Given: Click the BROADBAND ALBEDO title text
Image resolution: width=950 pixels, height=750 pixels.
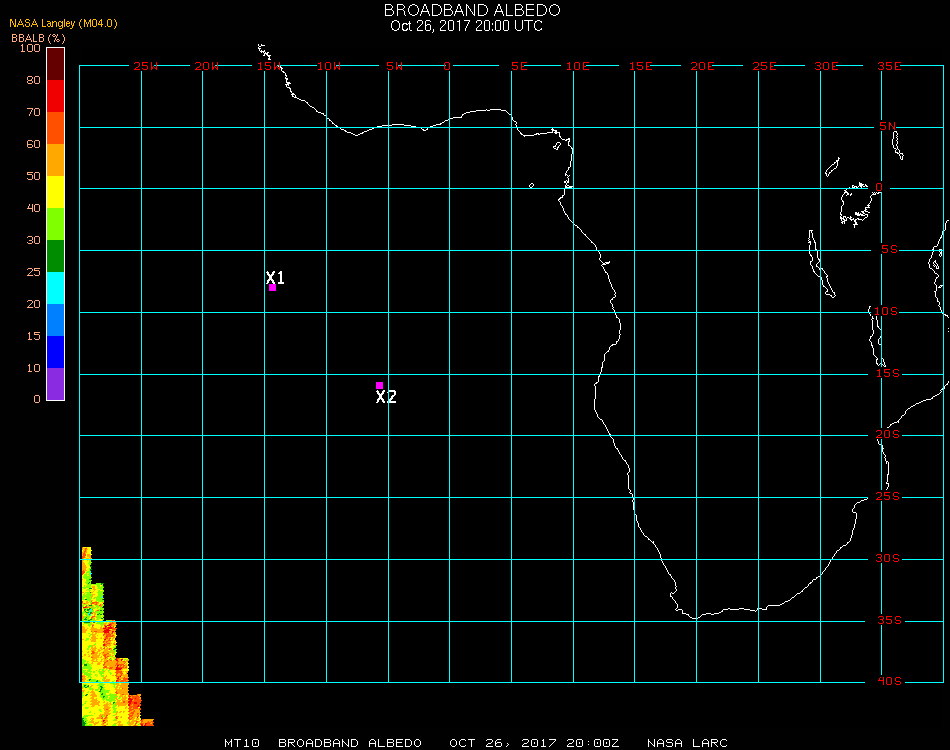Looking at the screenshot, I should point(472,10).
